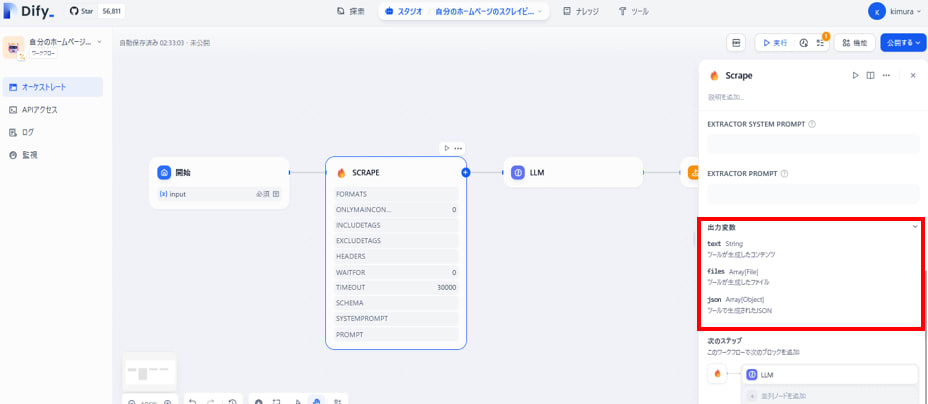Select the LLM node on canvas

(573, 173)
